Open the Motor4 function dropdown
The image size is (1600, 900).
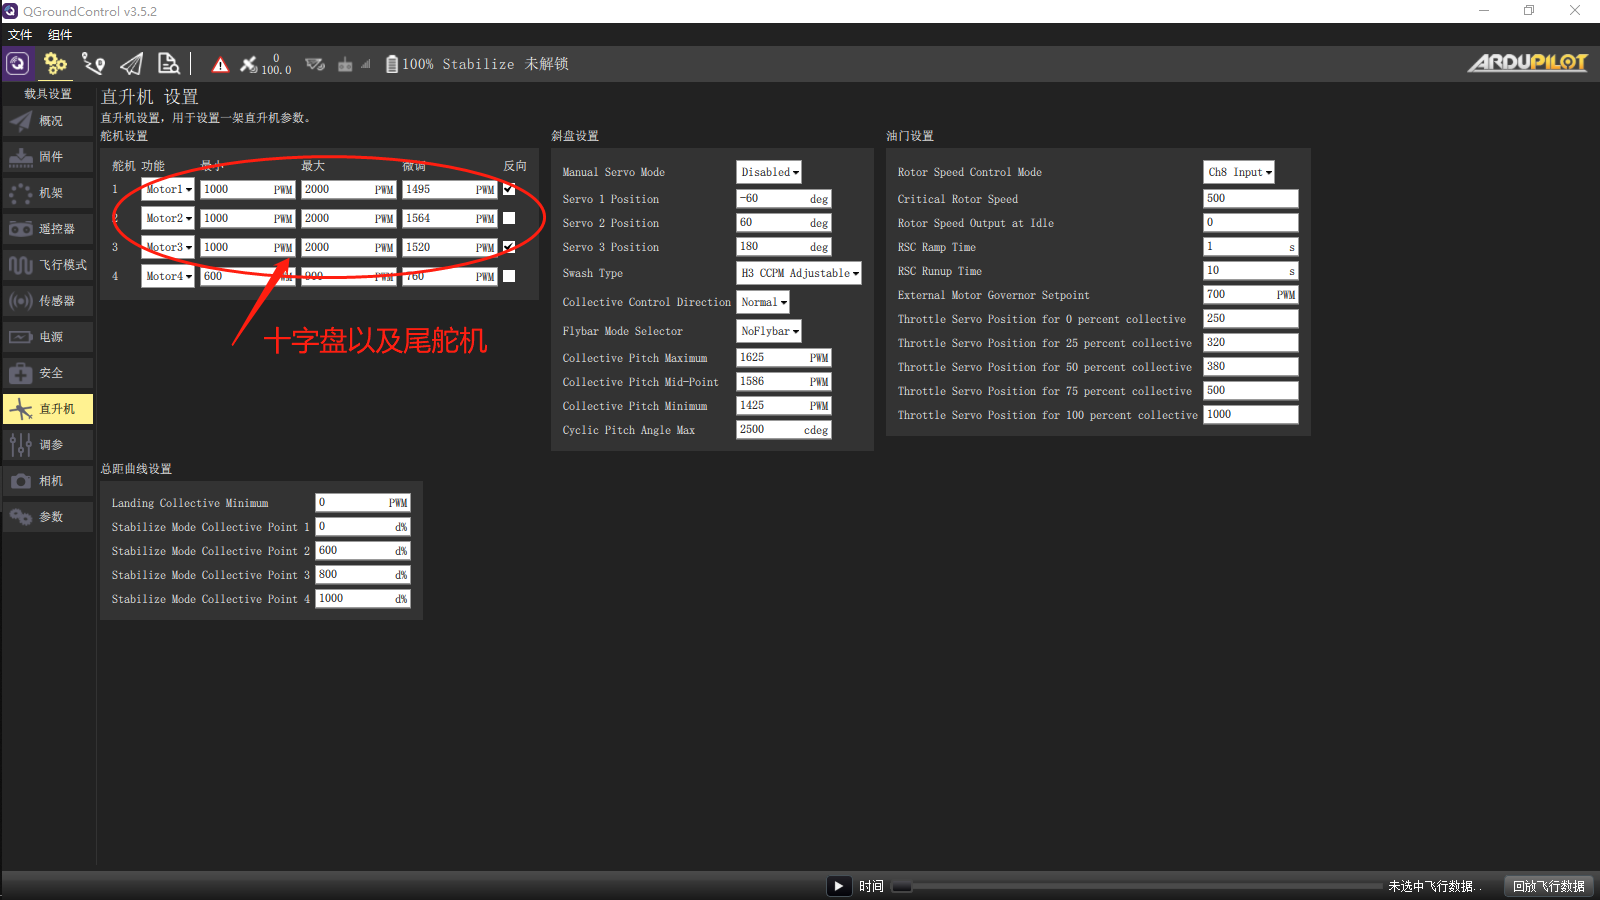168,276
